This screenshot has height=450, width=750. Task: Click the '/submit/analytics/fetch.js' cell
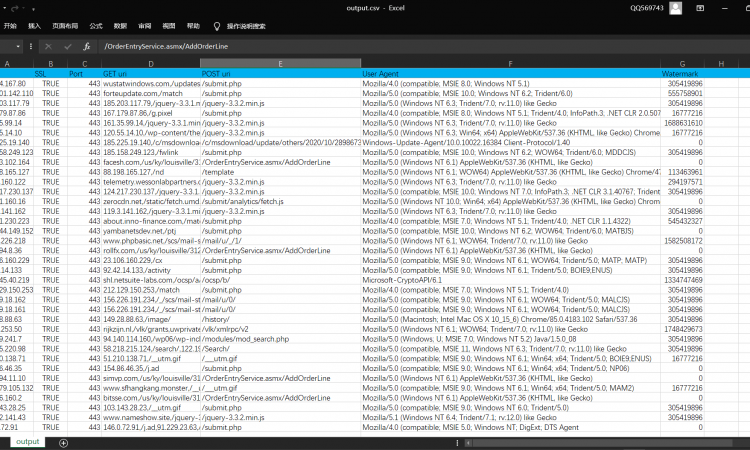280,201
